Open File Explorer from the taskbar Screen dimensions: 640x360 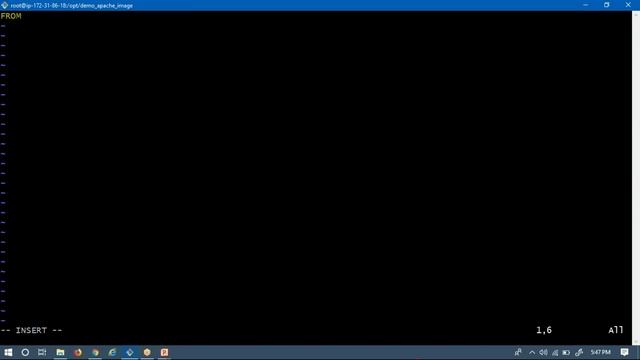point(60,352)
